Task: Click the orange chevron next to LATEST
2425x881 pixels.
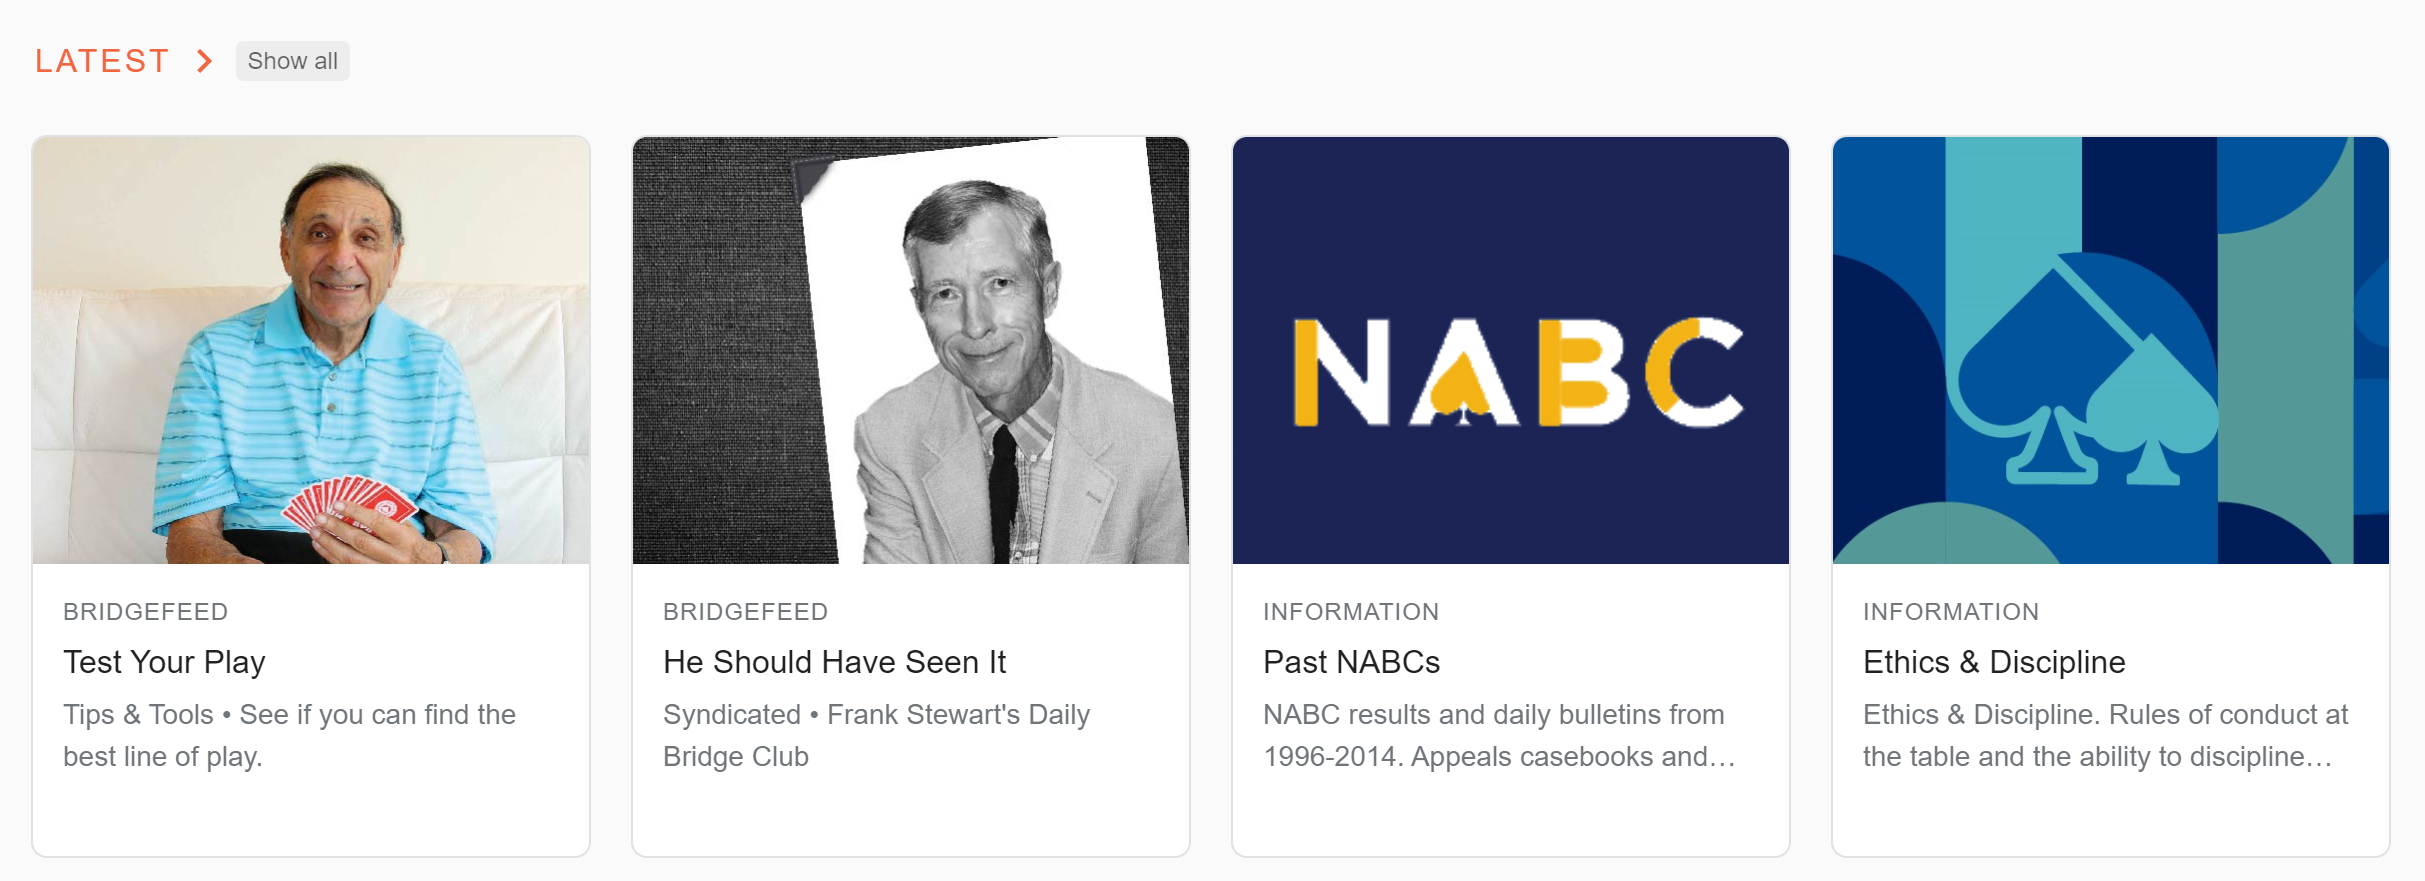Action: [x=204, y=61]
